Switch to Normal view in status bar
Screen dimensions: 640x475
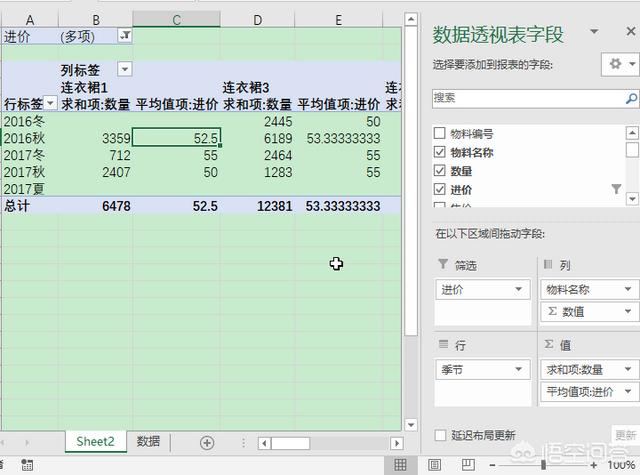coord(400,465)
